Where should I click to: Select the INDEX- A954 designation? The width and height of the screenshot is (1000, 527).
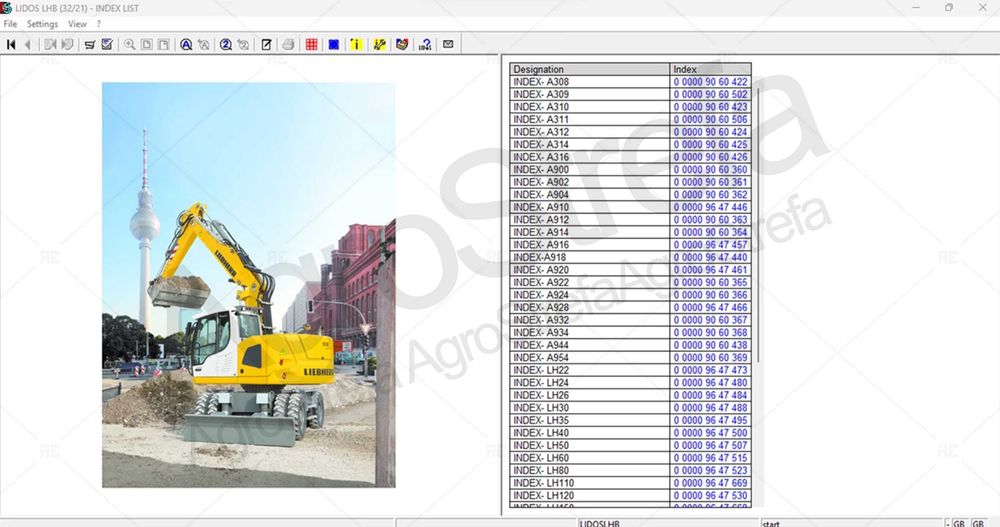[x=541, y=358]
